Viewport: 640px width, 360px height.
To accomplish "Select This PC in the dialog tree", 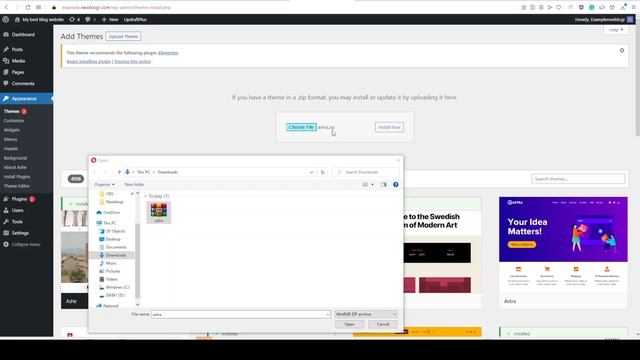I will point(107,223).
